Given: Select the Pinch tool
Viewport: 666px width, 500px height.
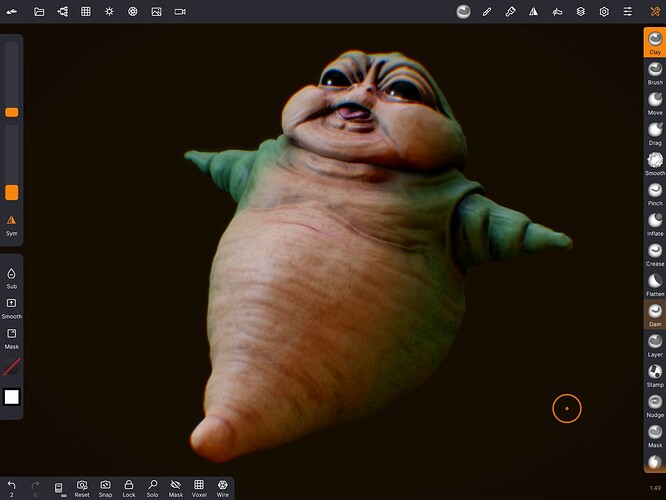Looking at the screenshot, I should click(655, 194).
